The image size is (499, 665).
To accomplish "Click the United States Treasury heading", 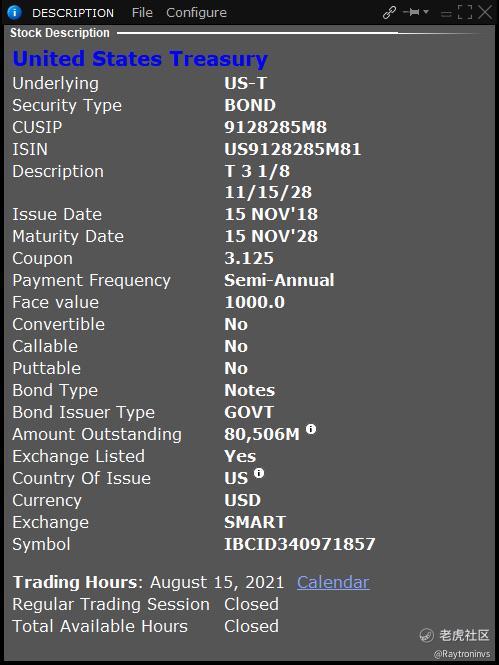I will click(140, 59).
